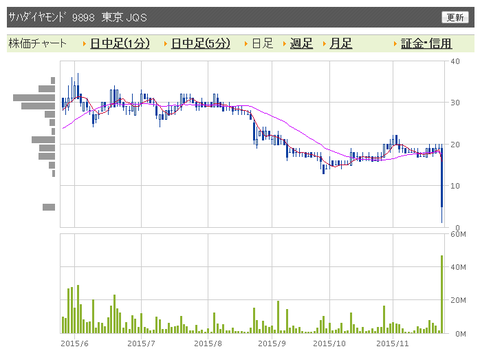The width and height of the screenshot is (480, 360).
Task: Click the 40 price axis label
Action: (455, 61)
